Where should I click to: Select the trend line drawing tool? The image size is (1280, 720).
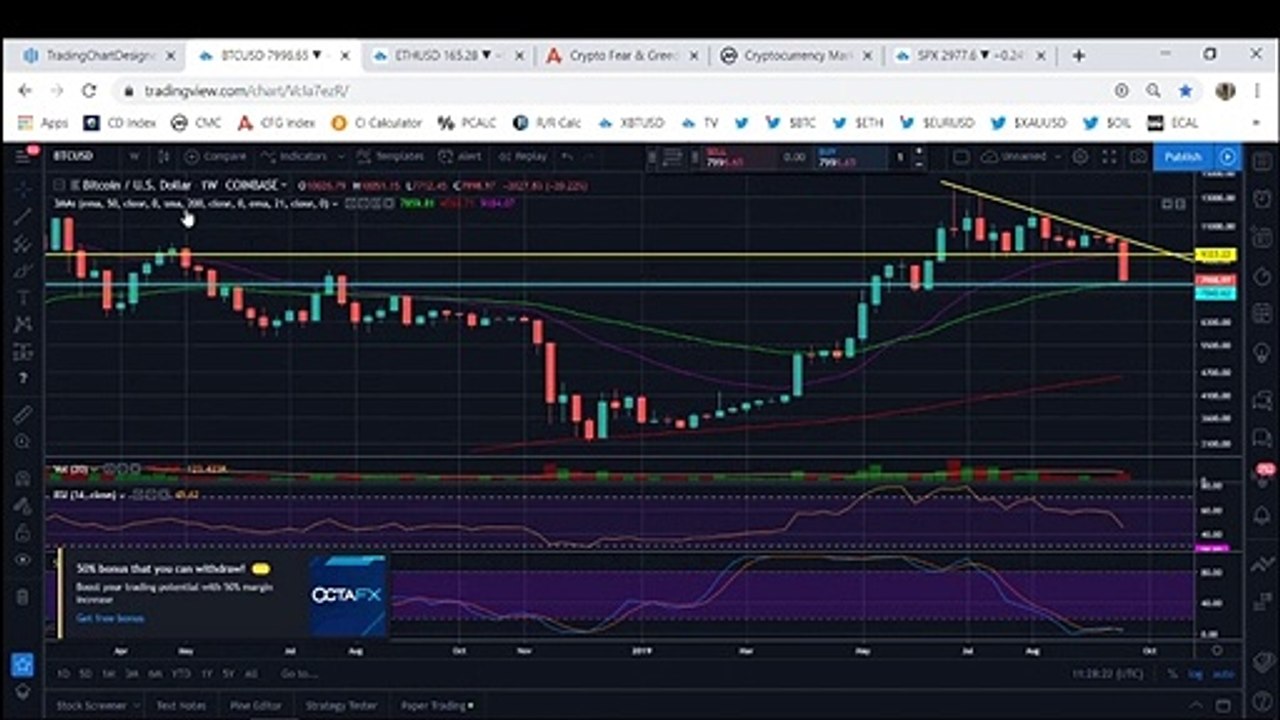[23, 216]
